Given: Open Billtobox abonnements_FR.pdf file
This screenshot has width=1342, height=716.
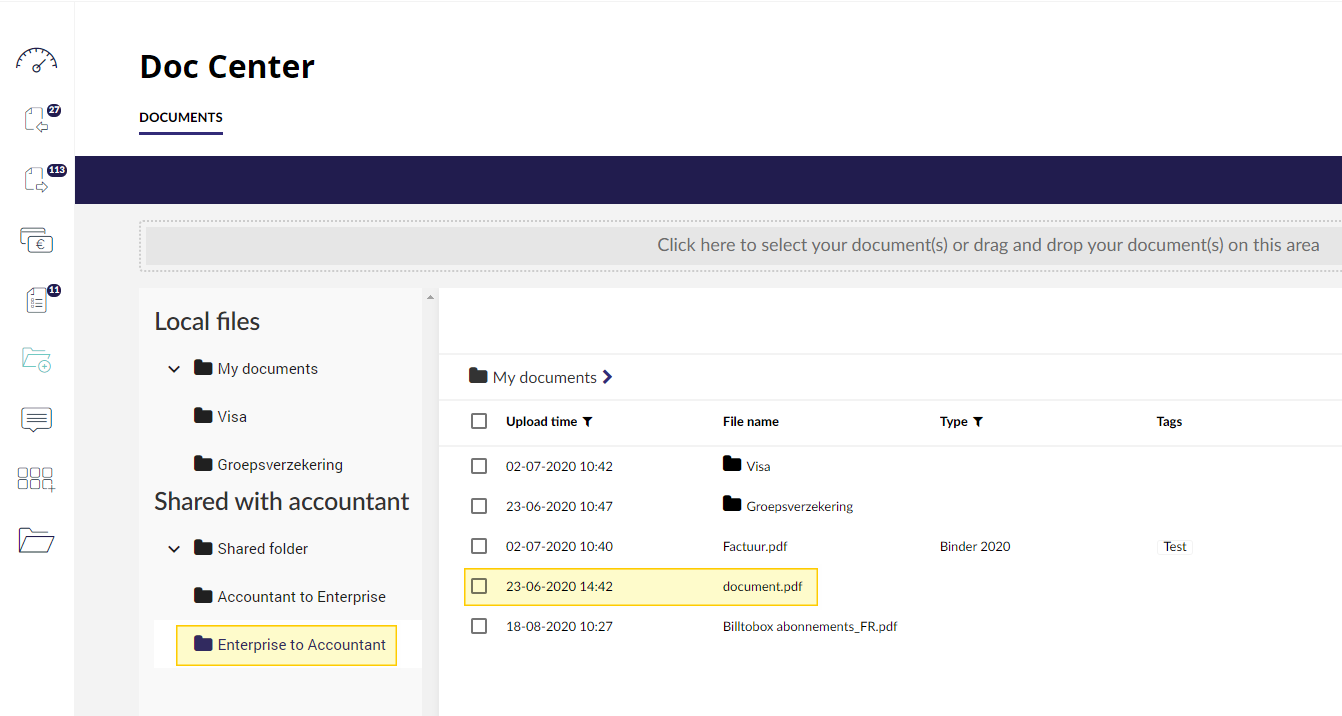Looking at the screenshot, I should [x=810, y=626].
